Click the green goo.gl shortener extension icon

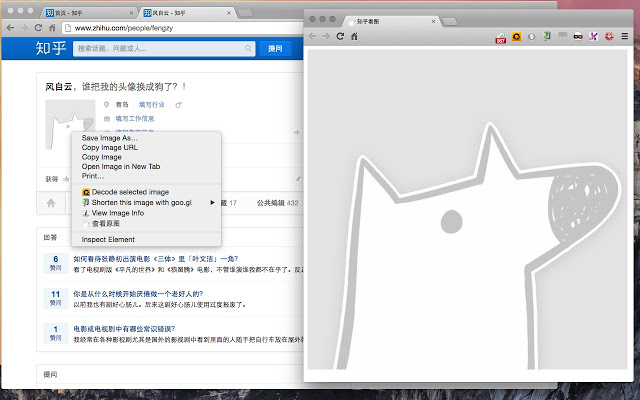pos(547,36)
